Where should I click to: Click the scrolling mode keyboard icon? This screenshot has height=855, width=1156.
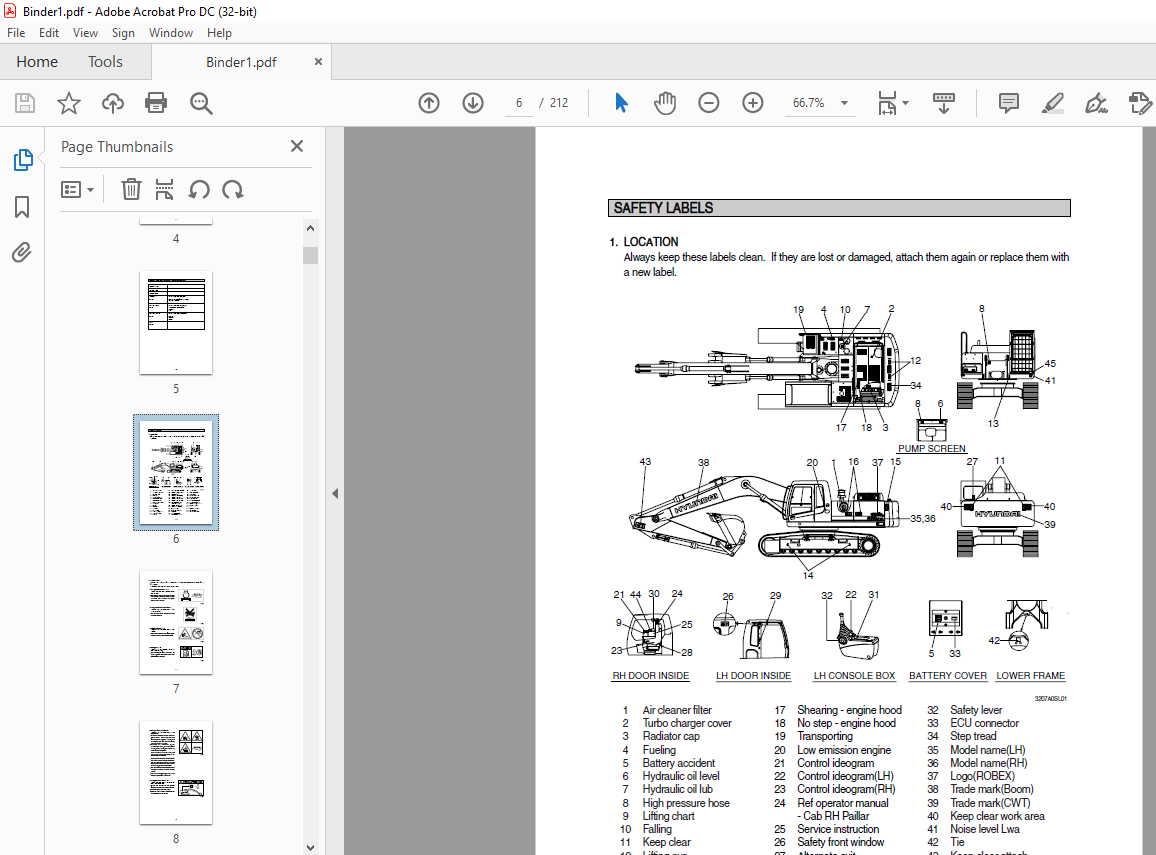tap(944, 103)
